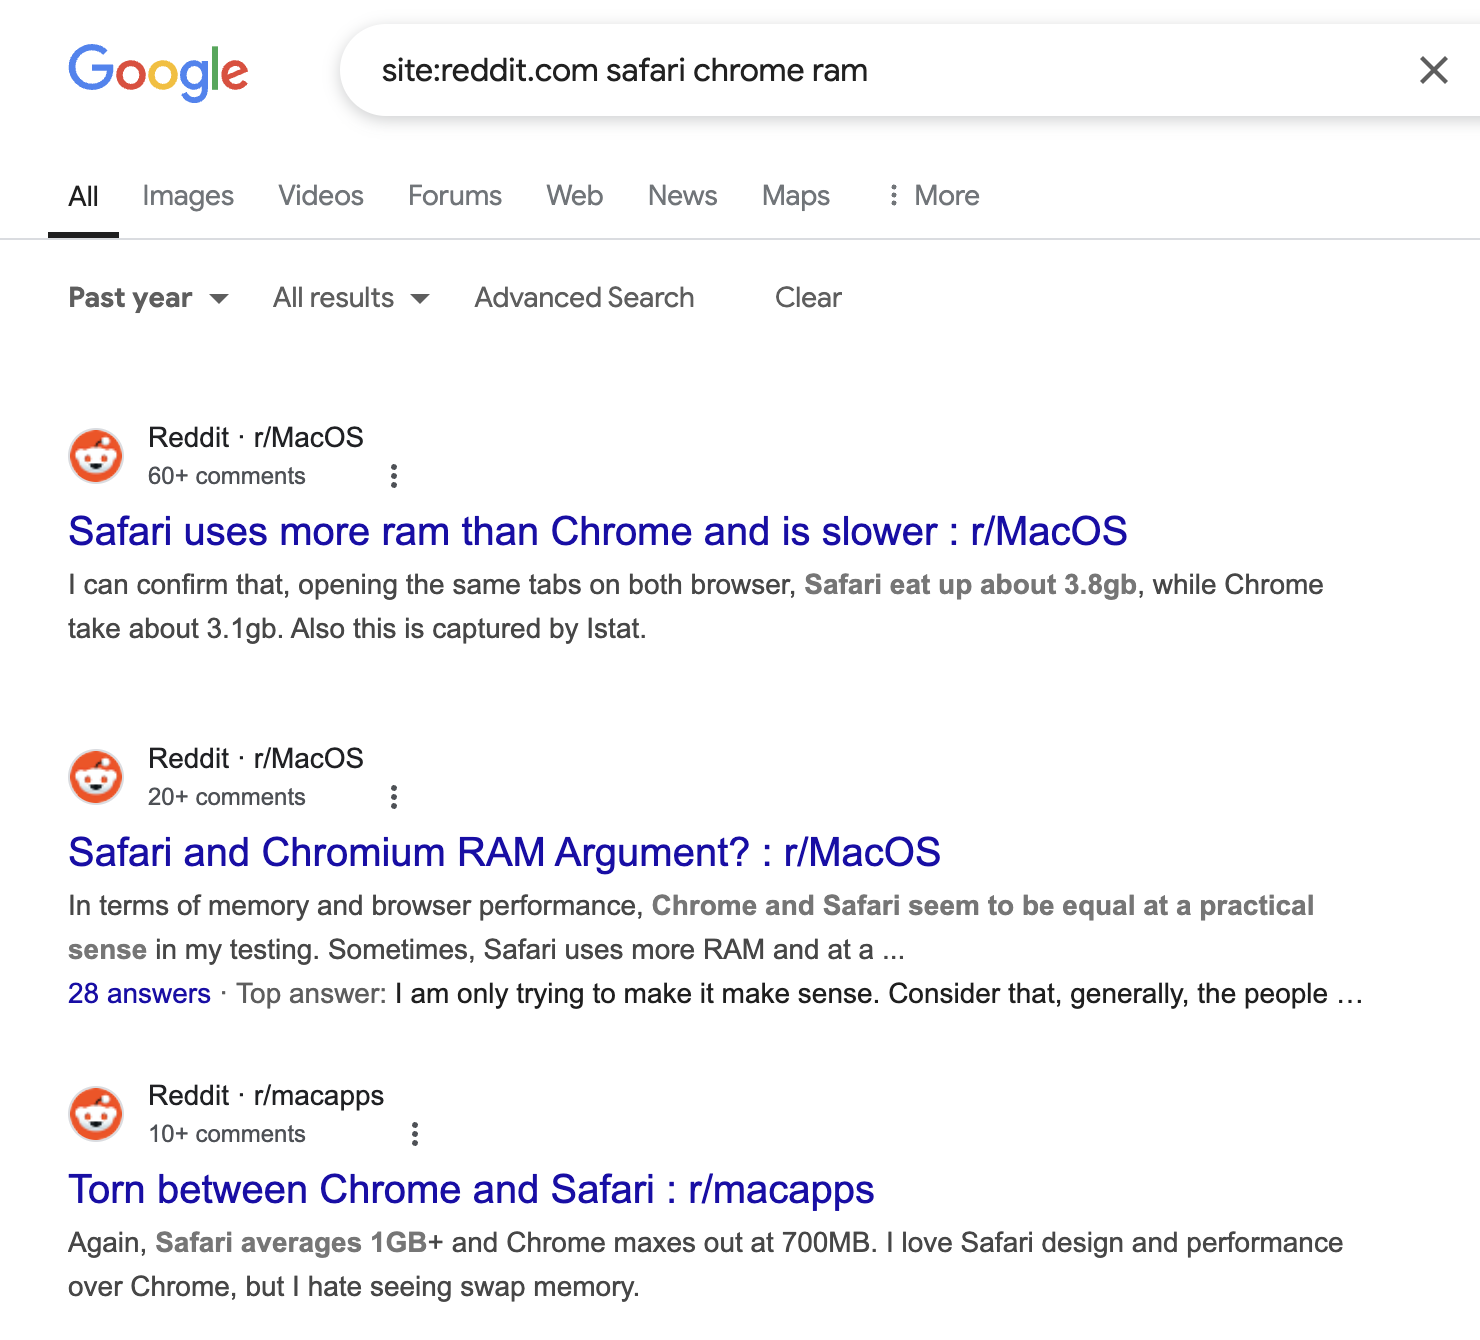Screen dimensions: 1480x1340
Task: Switch to the Videos tab
Action: (321, 195)
